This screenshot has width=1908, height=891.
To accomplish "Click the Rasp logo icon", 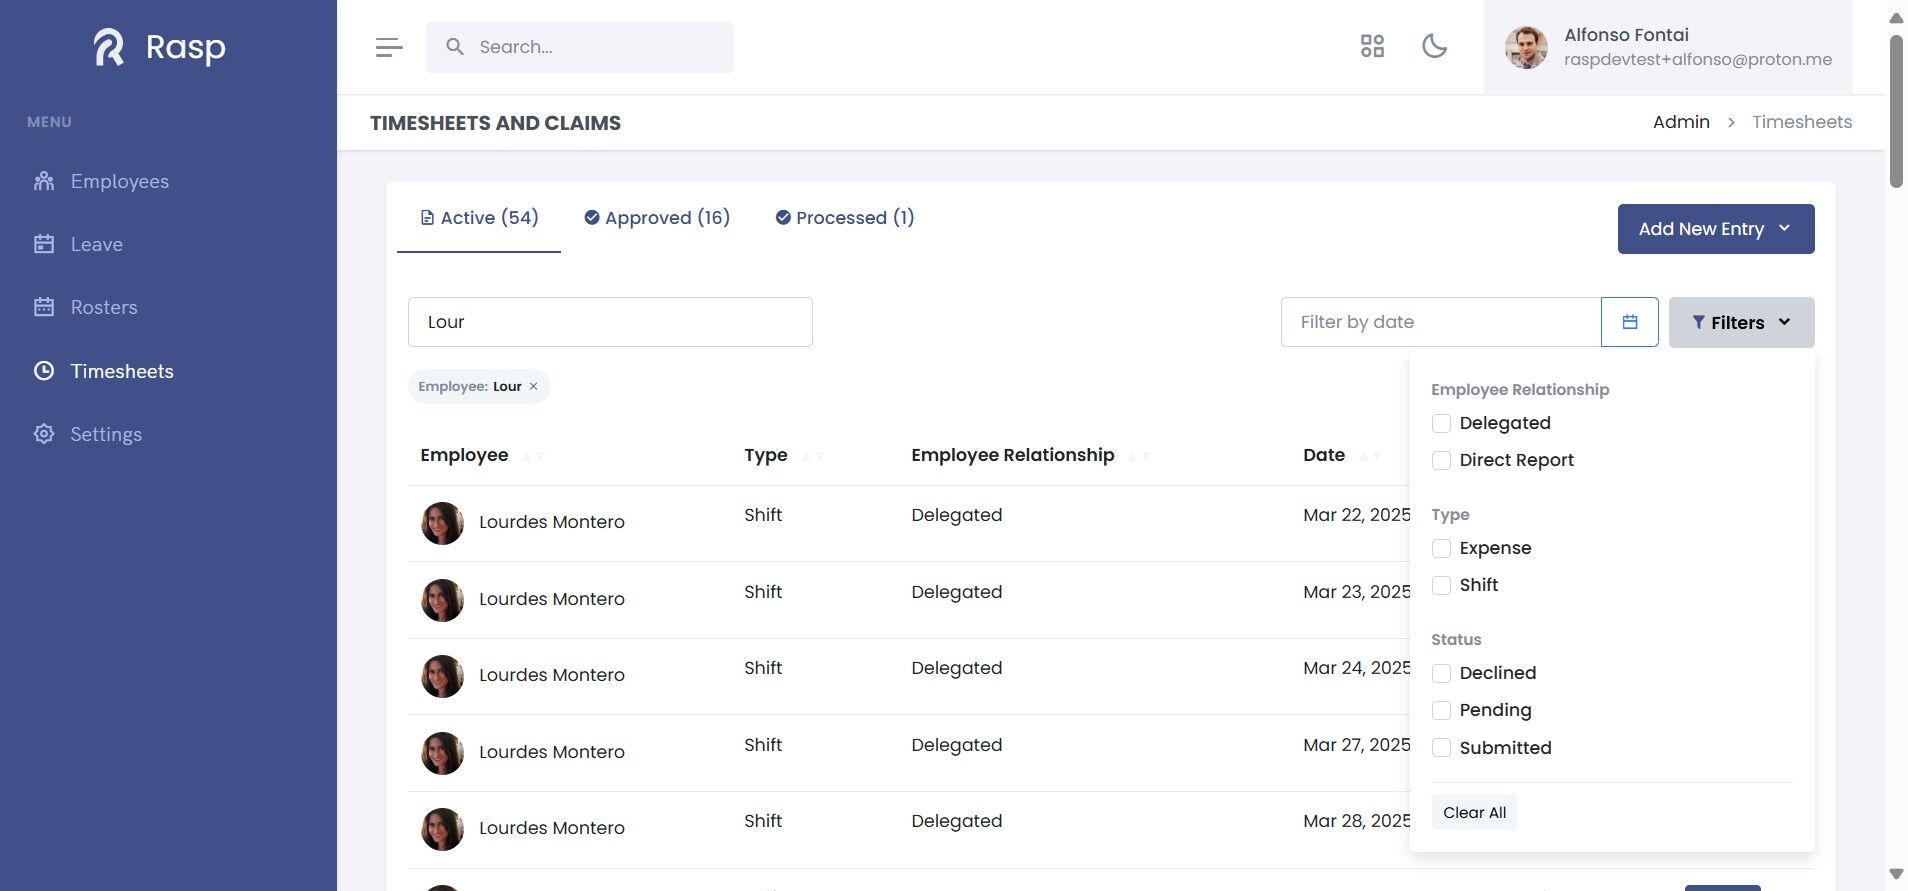I will coord(109,47).
